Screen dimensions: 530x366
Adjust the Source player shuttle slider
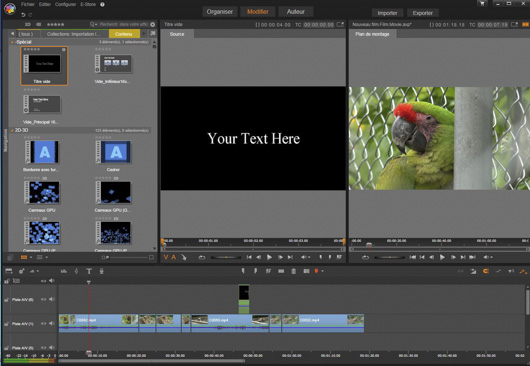[x=226, y=257]
